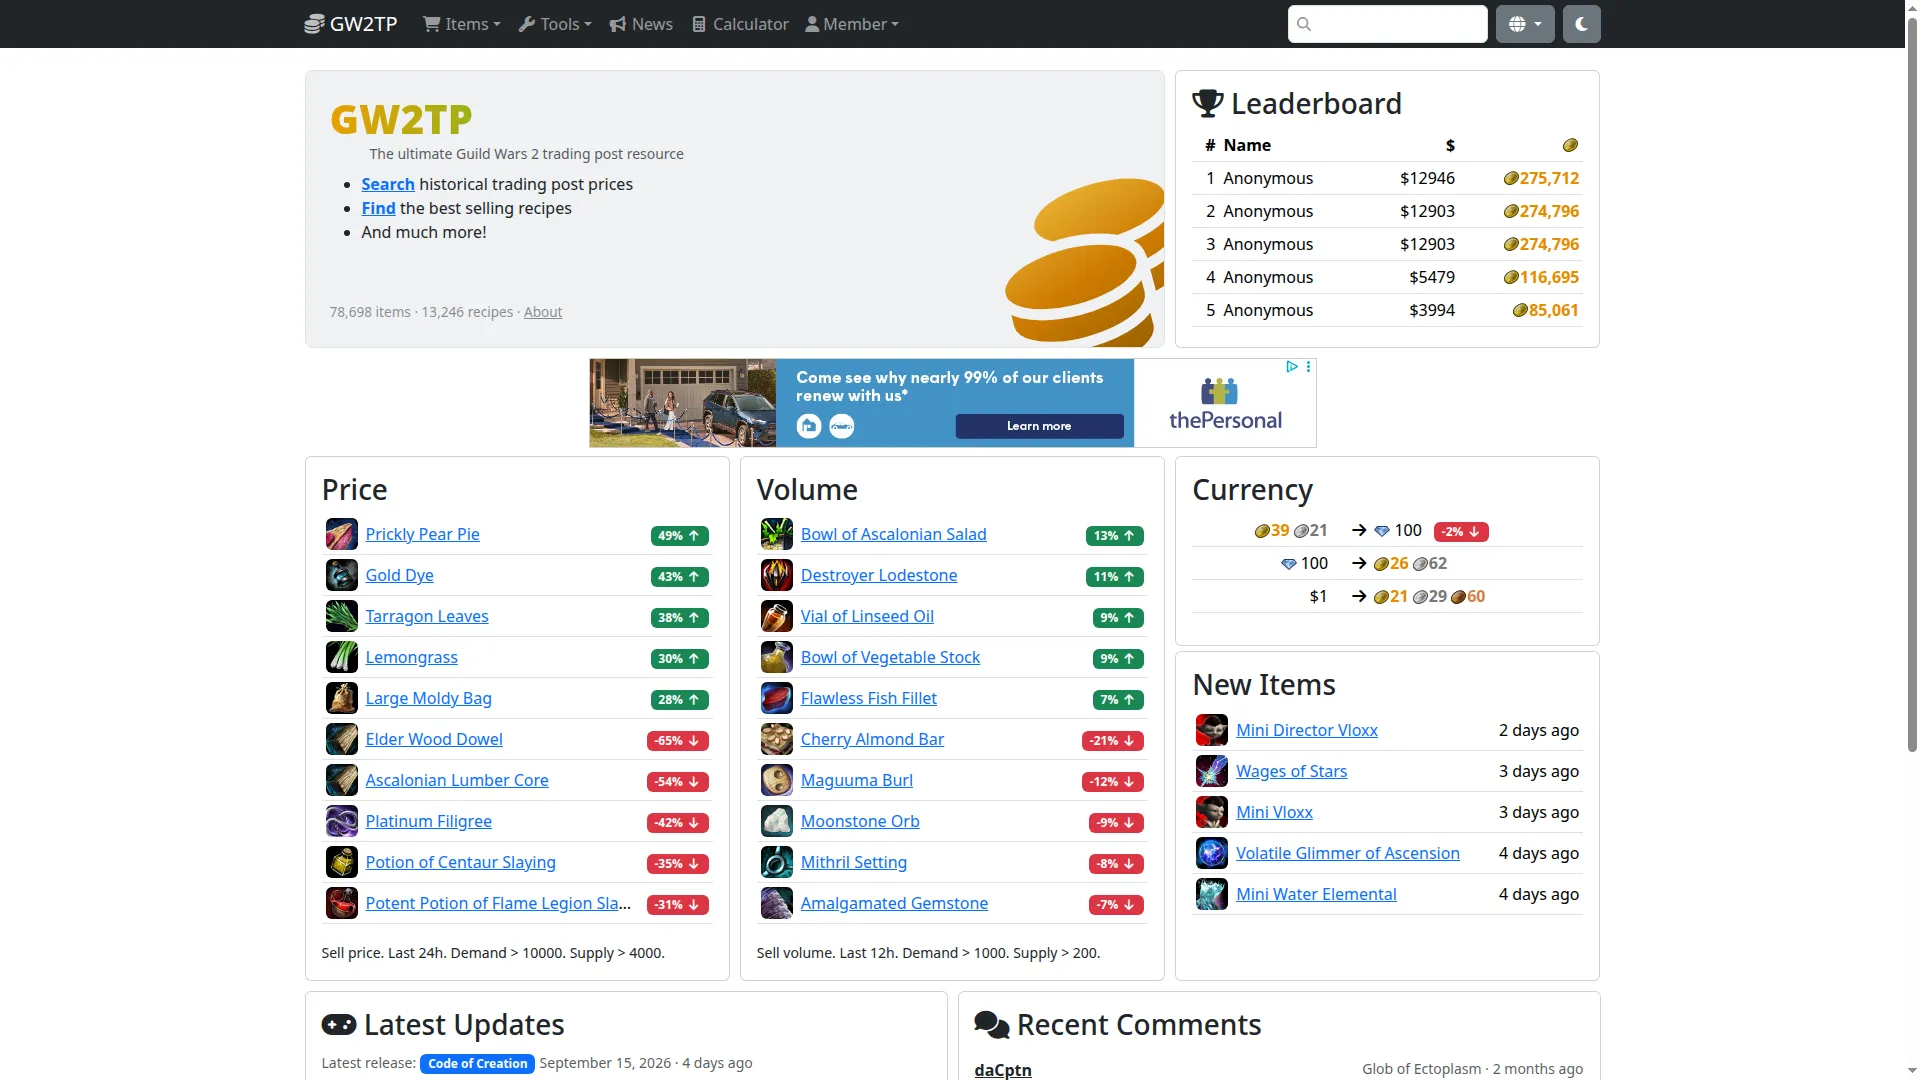1920x1080 pixels.
Task: Expand the Tools dropdown menu
Action: click(555, 24)
